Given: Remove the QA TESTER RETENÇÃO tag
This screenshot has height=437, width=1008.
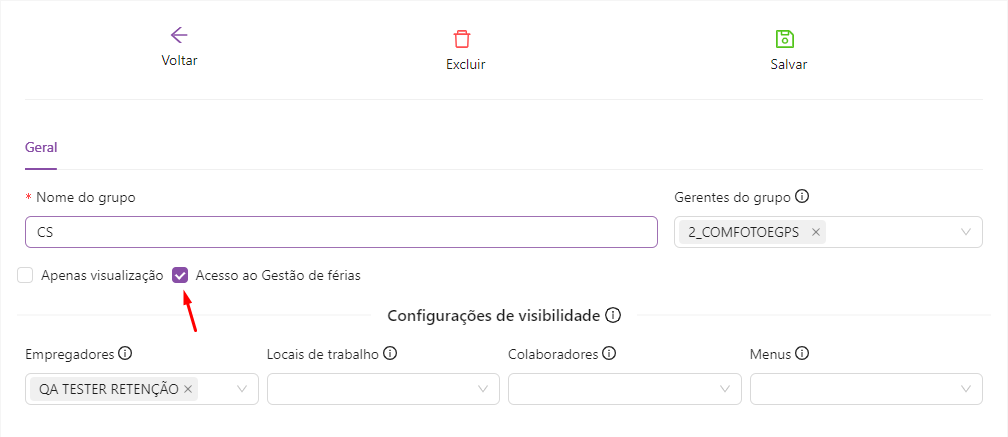Looking at the screenshot, I should point(188,389).
